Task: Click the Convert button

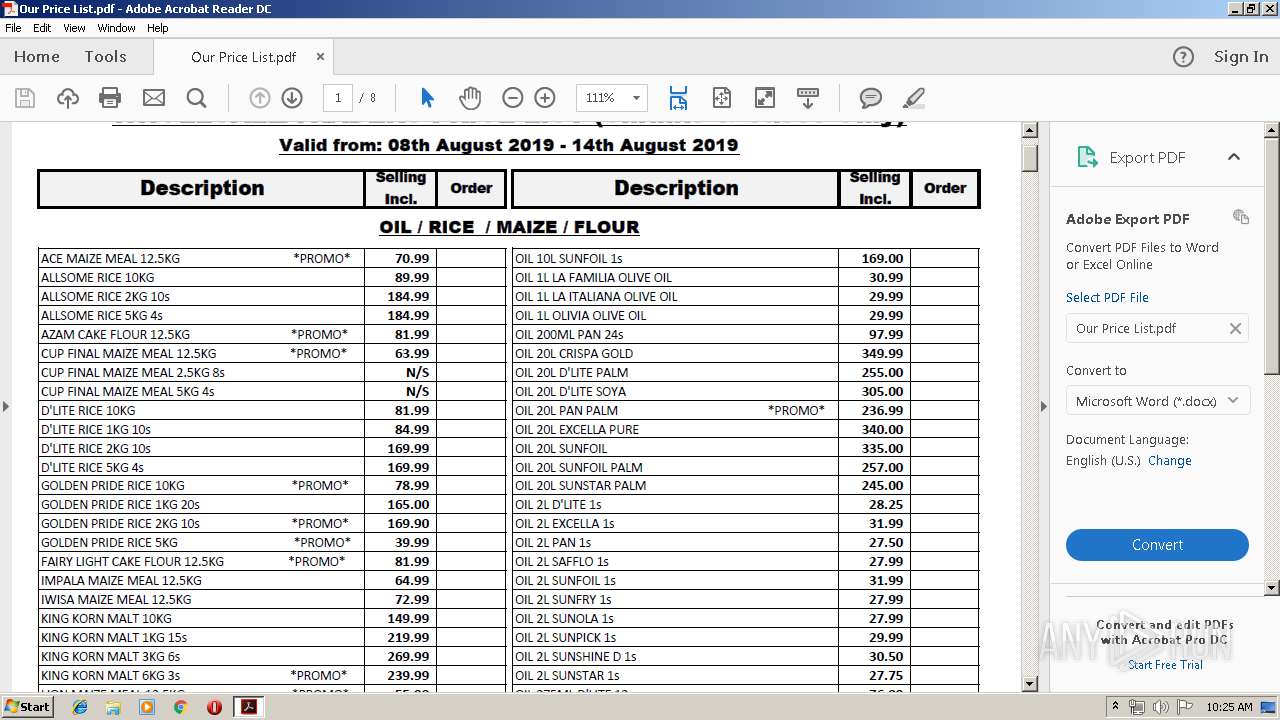Action: pos(1157,545)
